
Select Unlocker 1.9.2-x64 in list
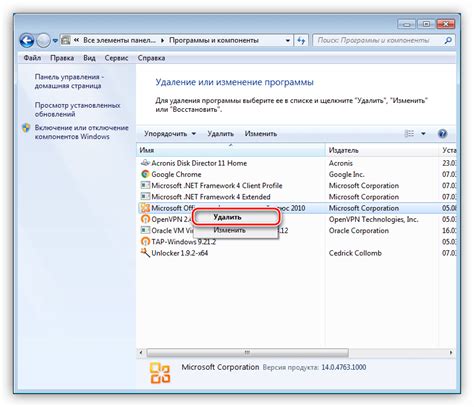pos(297,253)
